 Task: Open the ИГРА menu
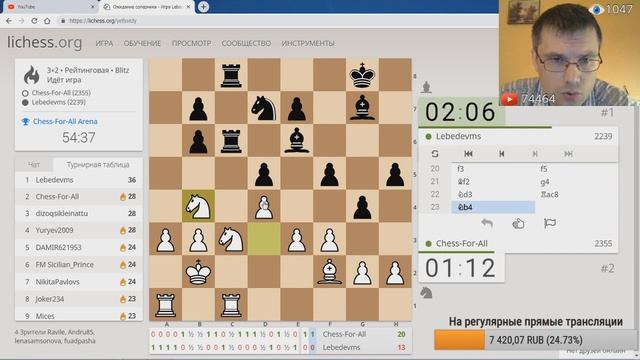[x=104, y=43]
